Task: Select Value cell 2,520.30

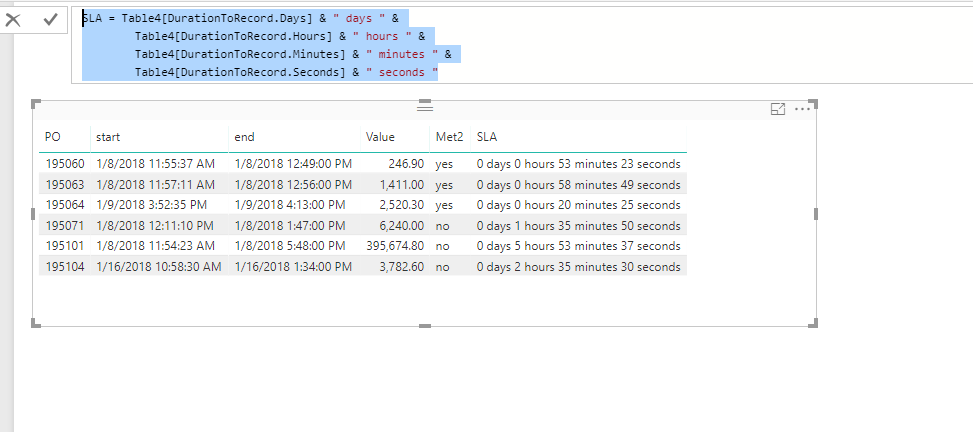Action: 403,205
